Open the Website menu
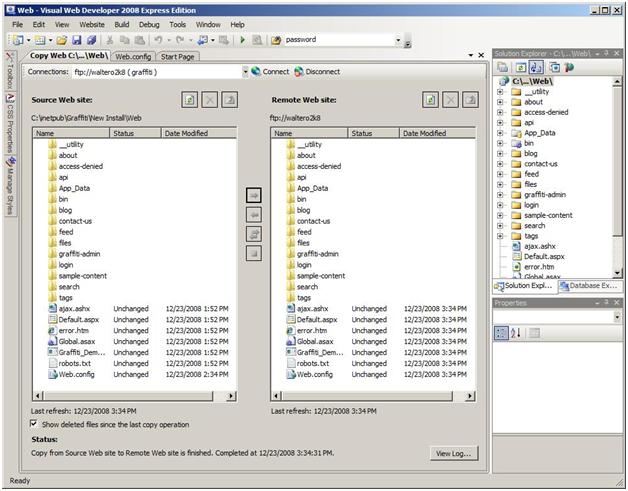The image size is (628, 491). click(92, 24)
